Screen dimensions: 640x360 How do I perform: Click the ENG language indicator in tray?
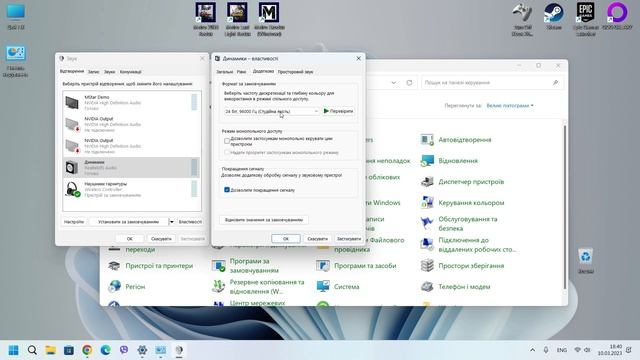point(562,350)
